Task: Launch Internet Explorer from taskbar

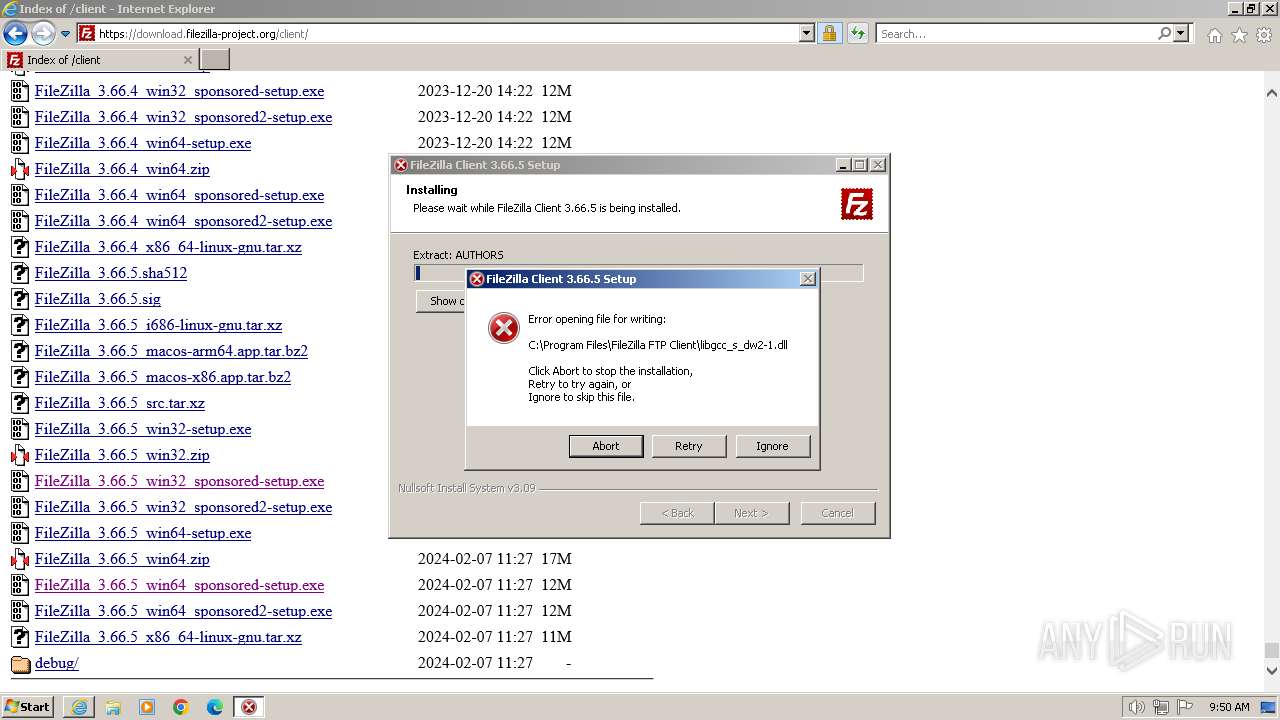Action: pos(79,707)
